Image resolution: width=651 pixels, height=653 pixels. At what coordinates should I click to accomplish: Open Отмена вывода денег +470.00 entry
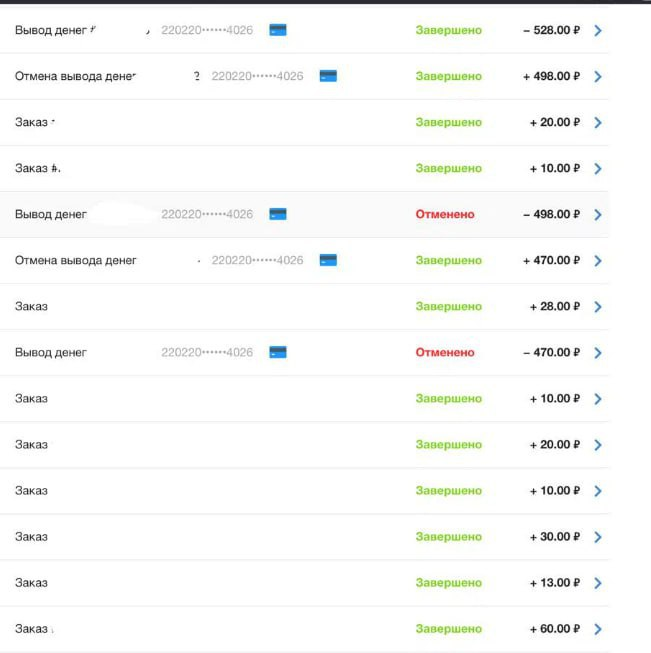[x=76, y=260]
